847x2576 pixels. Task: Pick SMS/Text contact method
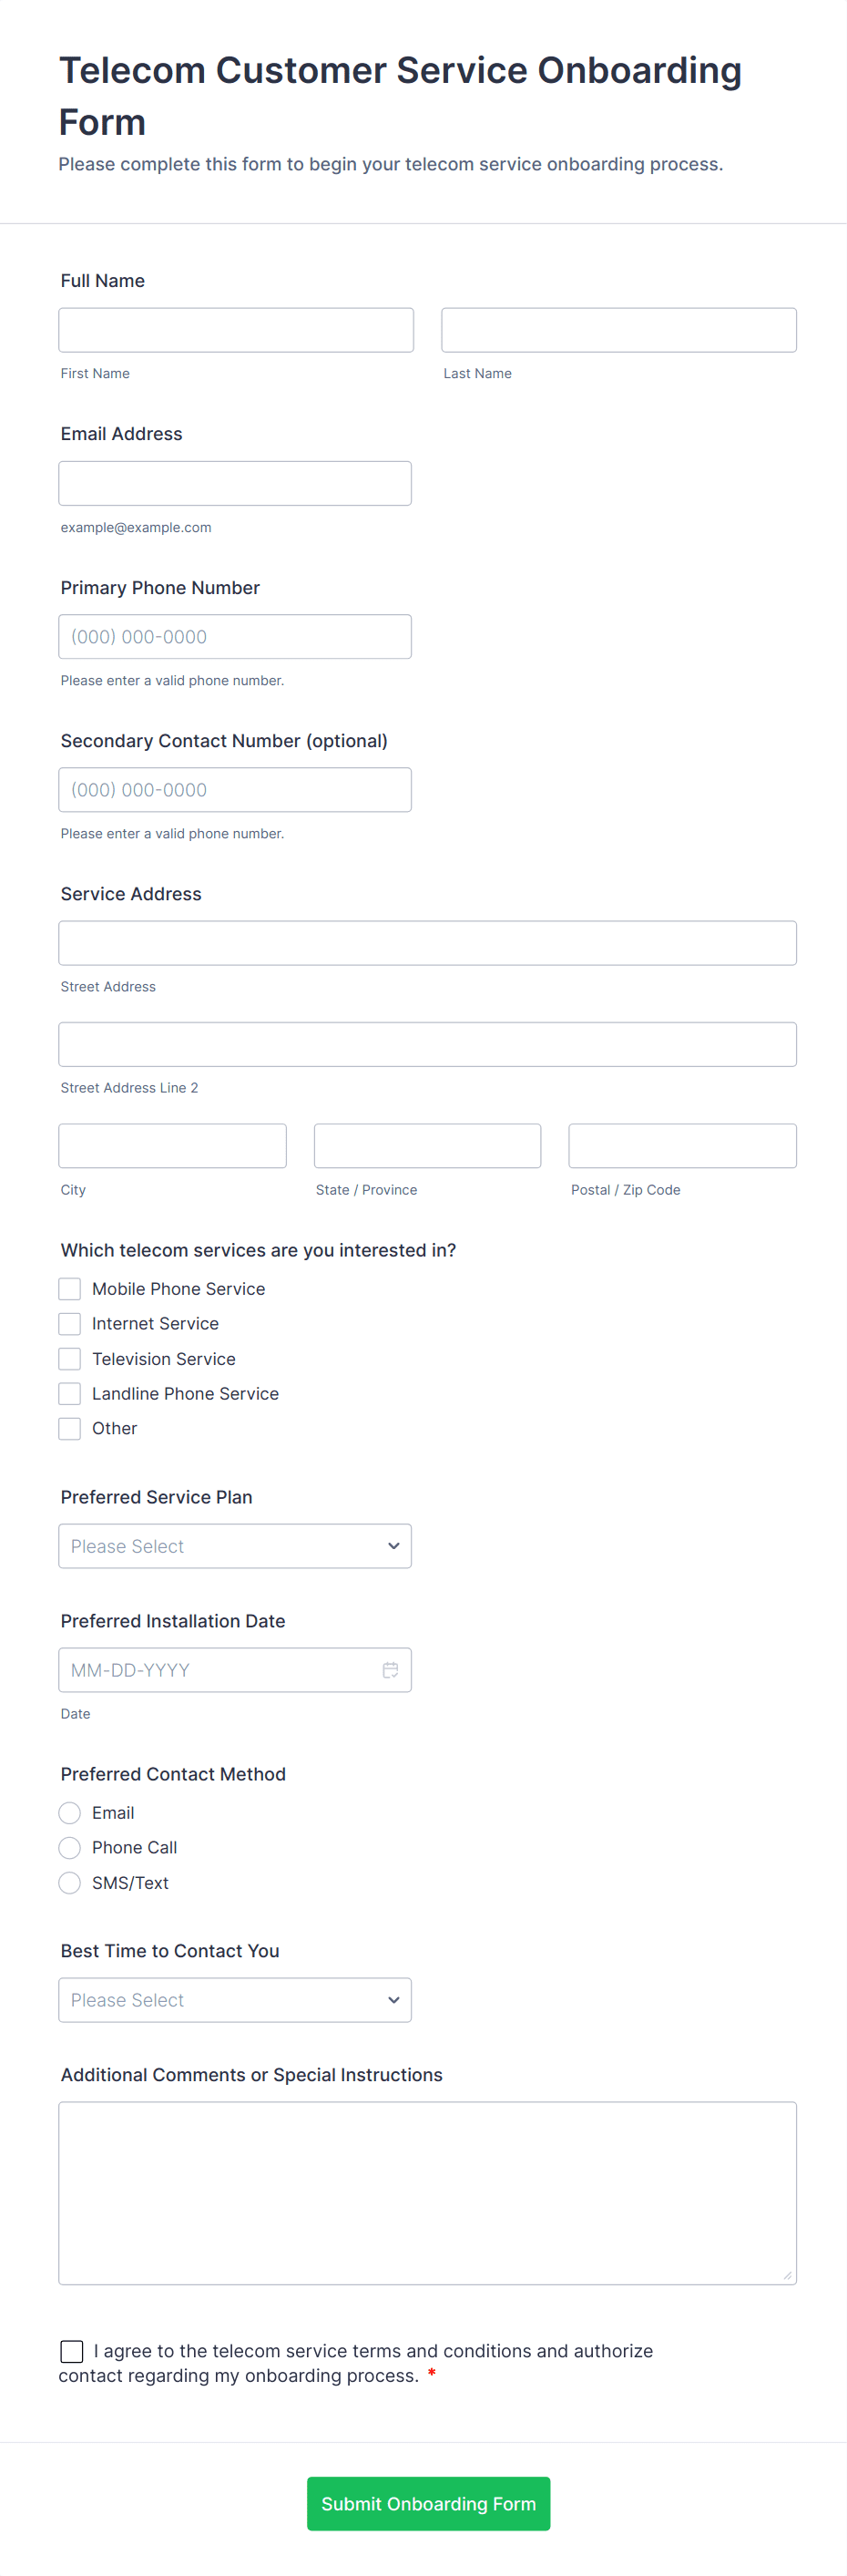[x=70, y=1883]
